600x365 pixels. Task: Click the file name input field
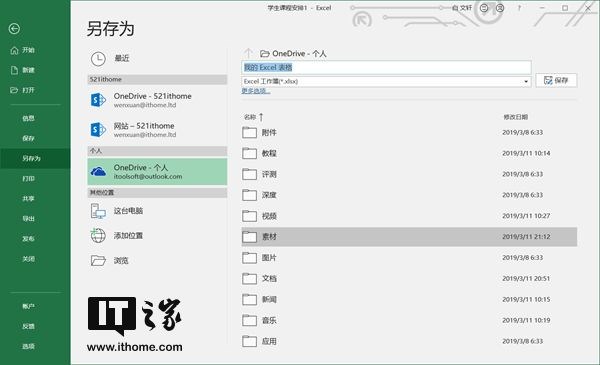click(386, 68)
